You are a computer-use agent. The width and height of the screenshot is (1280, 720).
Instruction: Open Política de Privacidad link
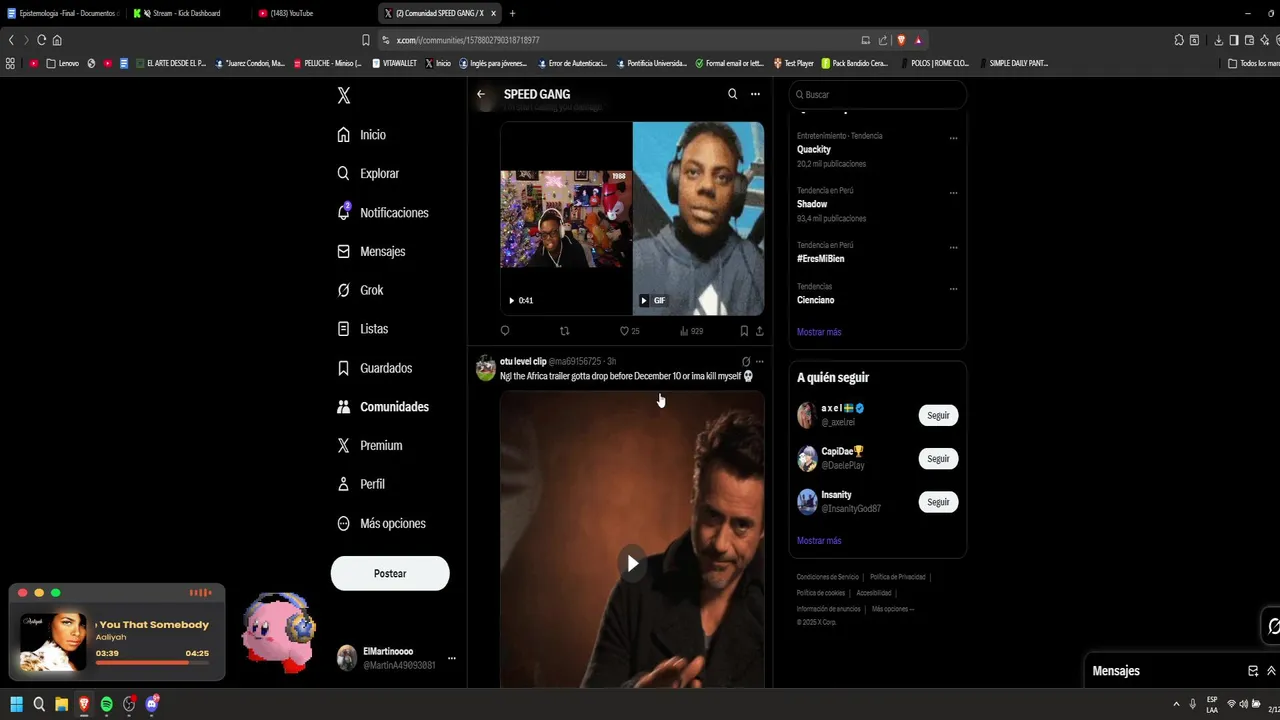(897, 577)
